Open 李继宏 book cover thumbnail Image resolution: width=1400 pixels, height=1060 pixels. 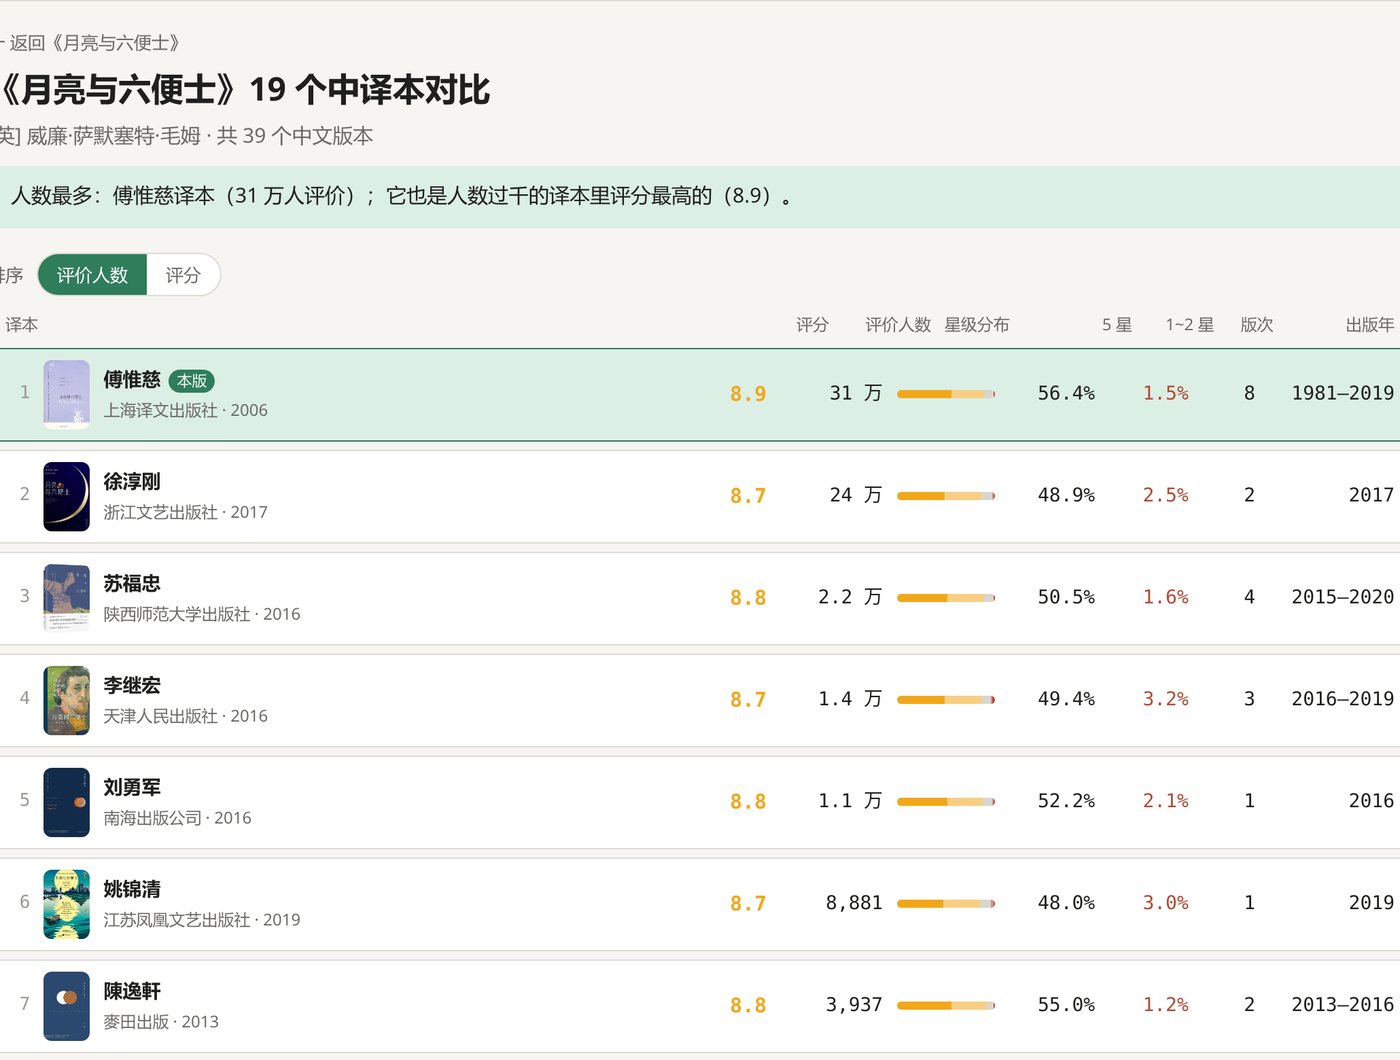[x=67, y=700]
